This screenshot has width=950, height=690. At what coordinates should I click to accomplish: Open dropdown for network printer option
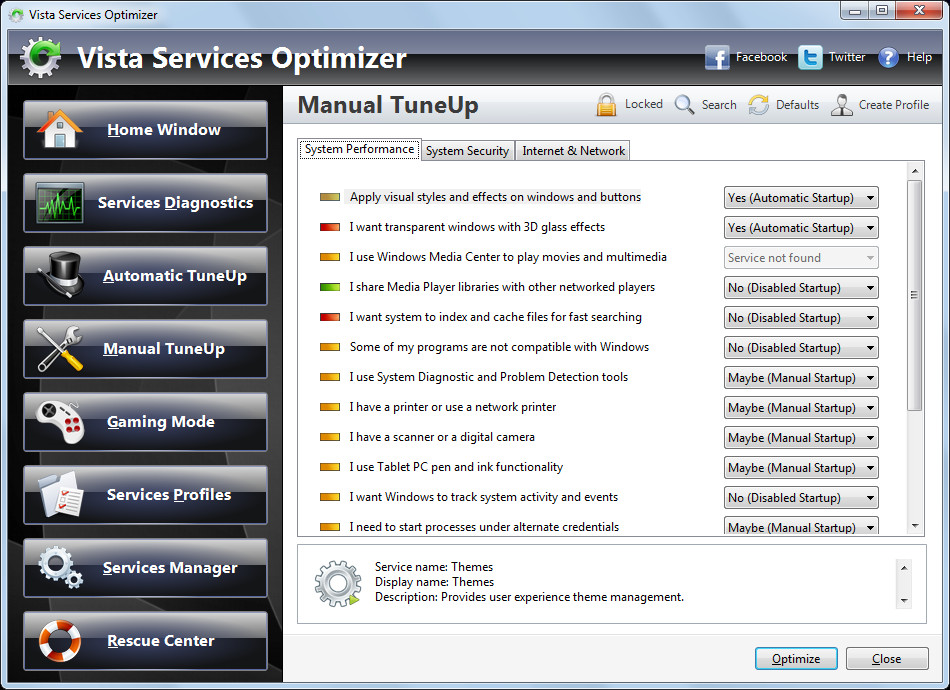click(x=801, y=408)
